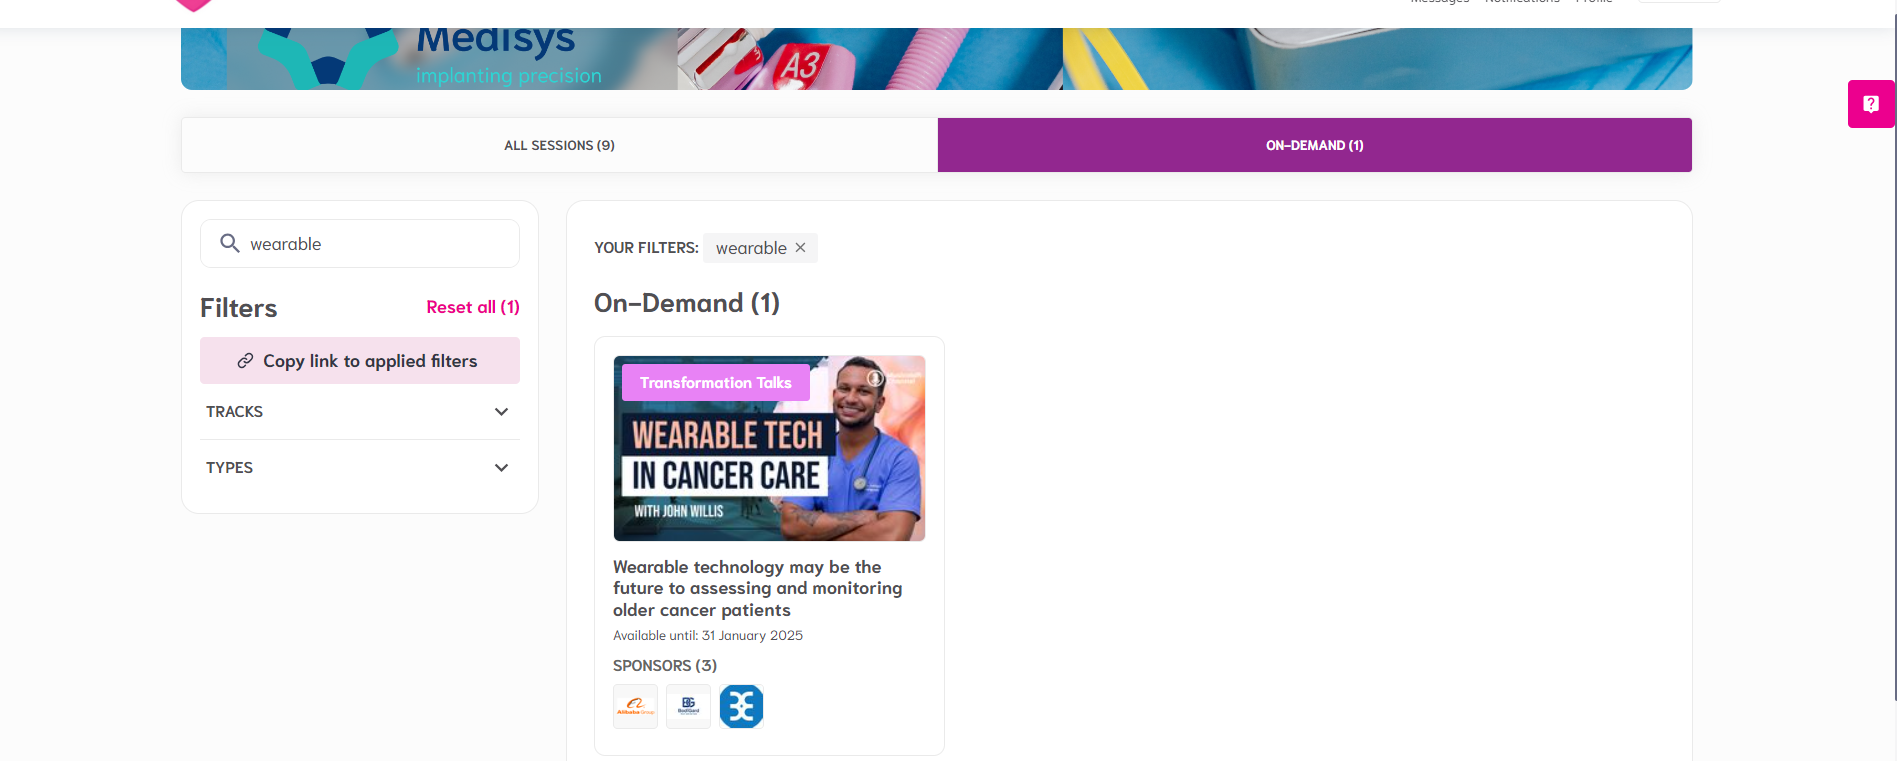Focus the search field containing wearable
The height and width of the screenshot is (761, 1897).
click(380, 244)
